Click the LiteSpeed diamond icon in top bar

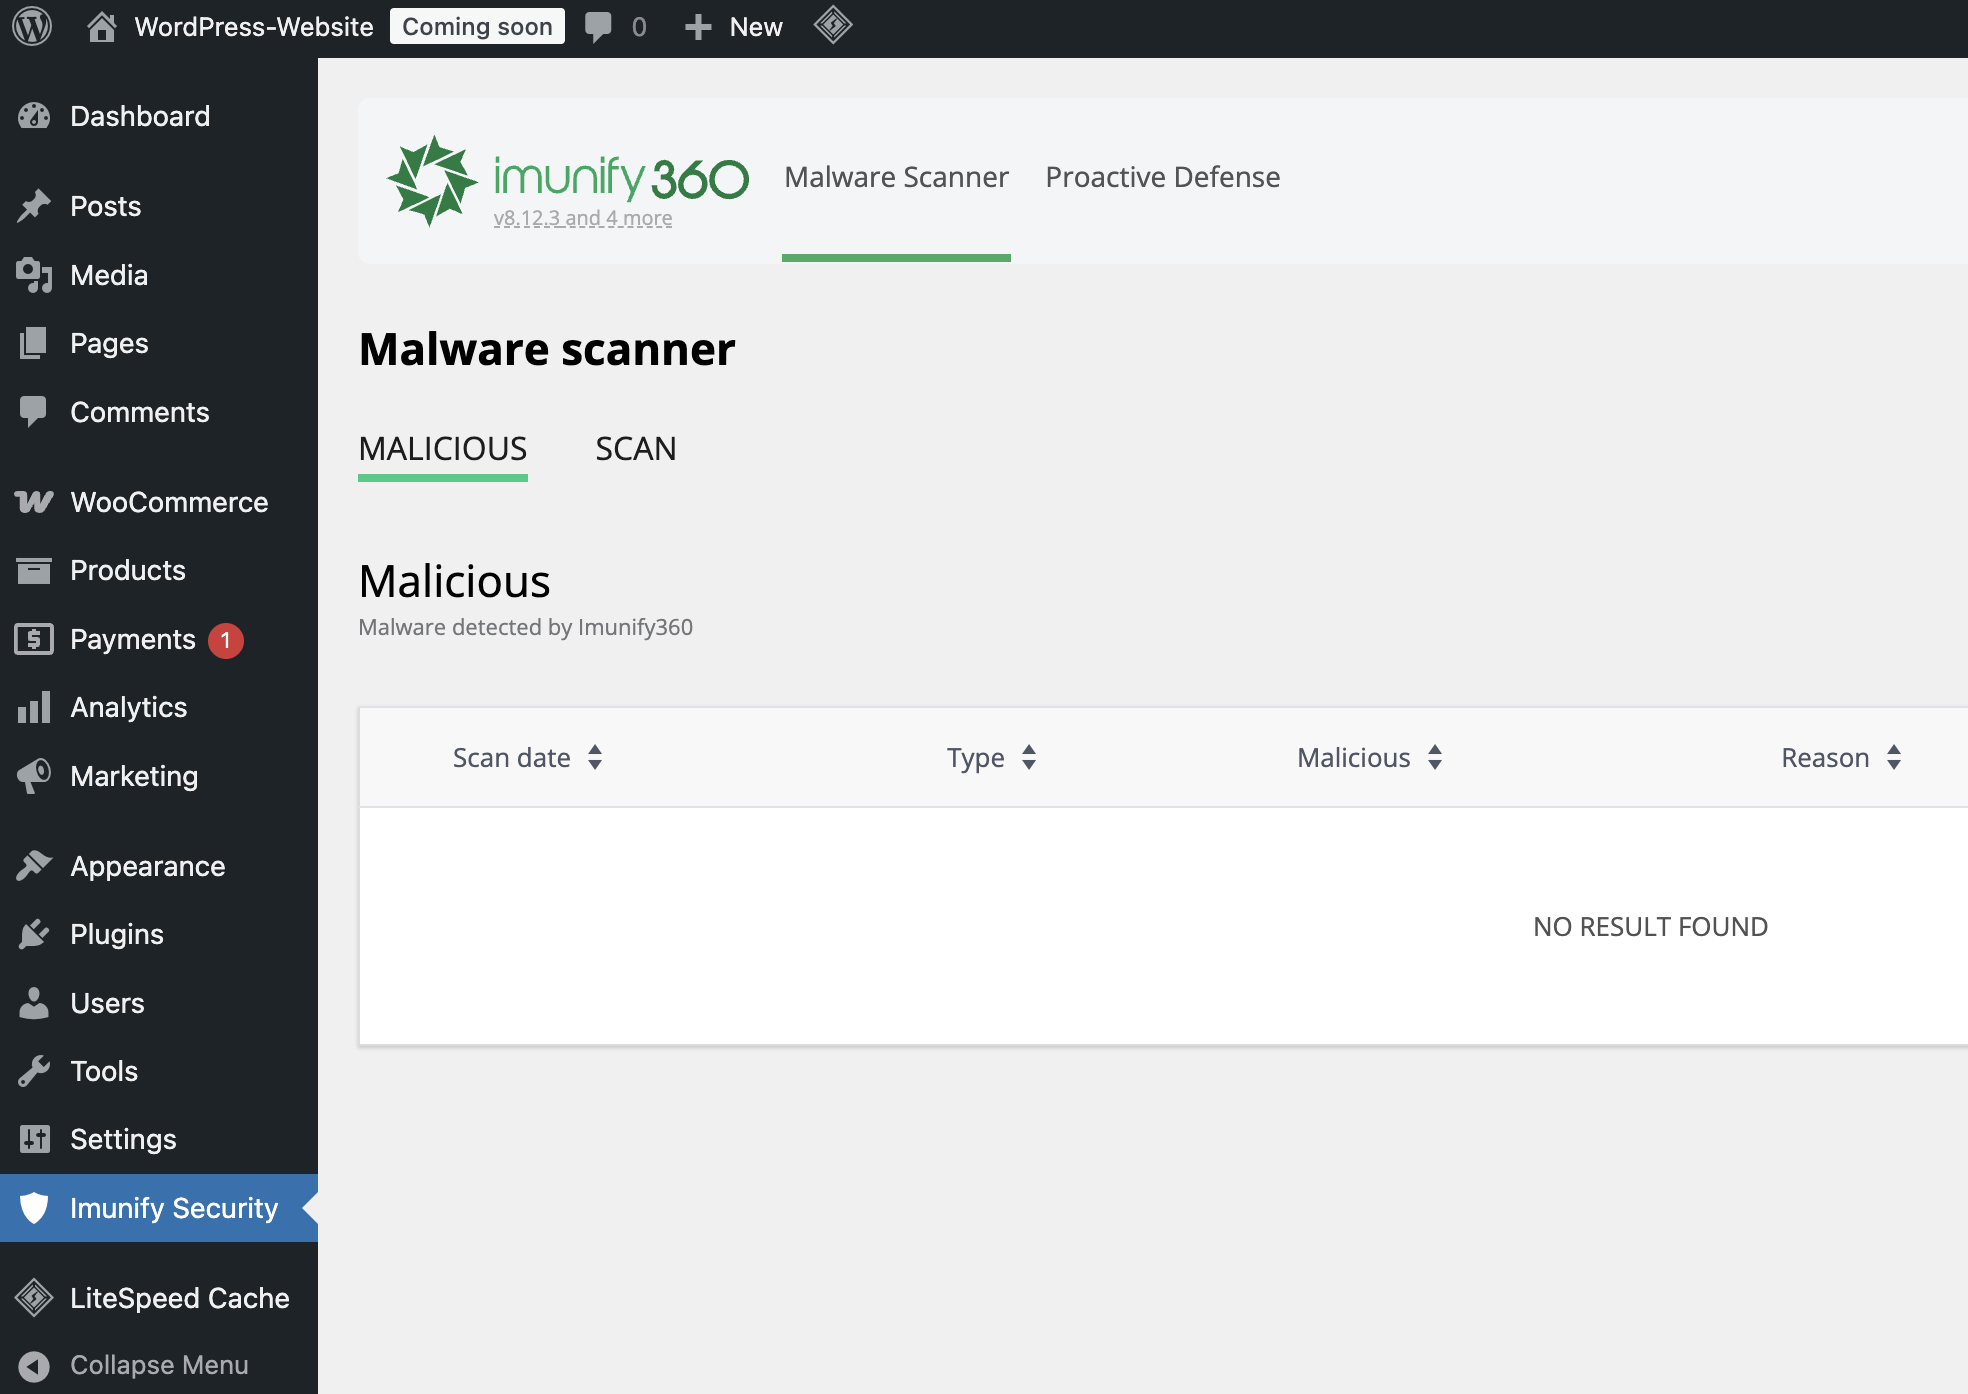832,26
